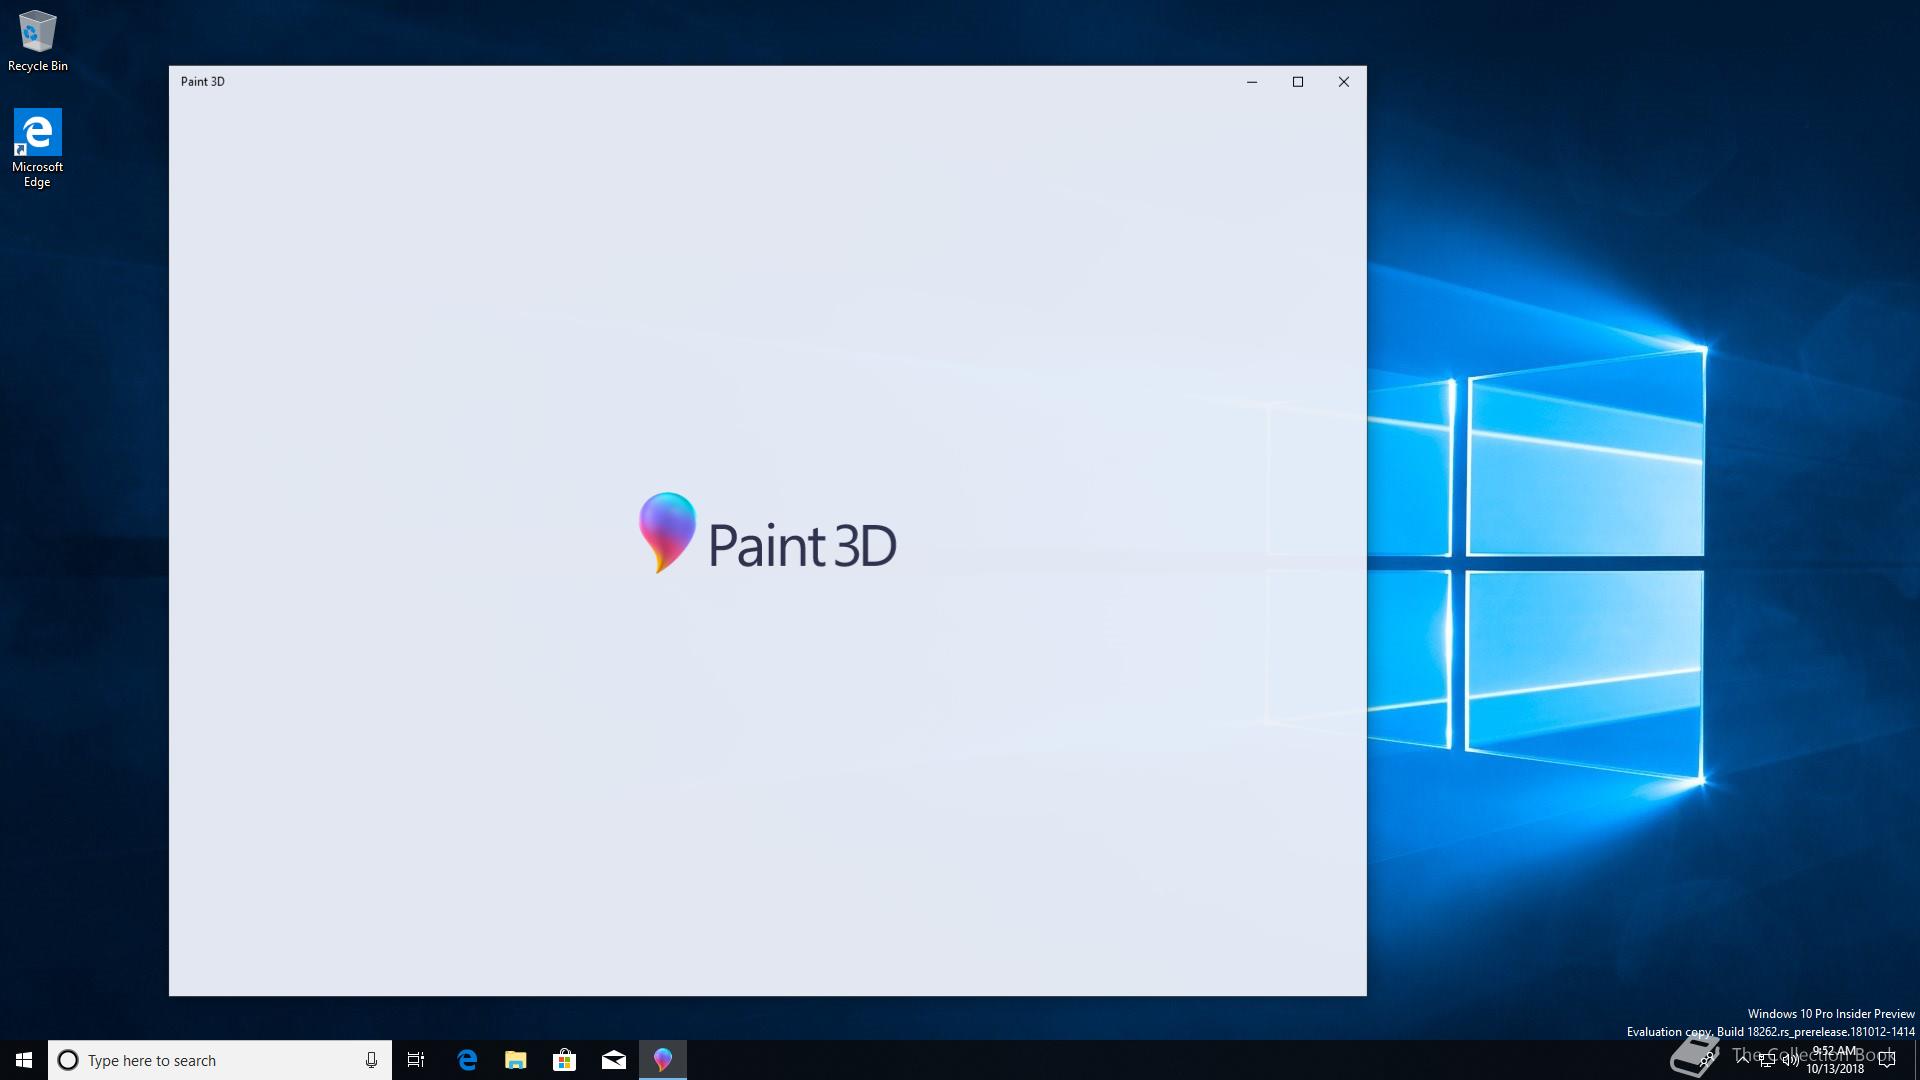Show hidden system tray icons
The width and height of the screenshot is (1920, 1080).
pos(1743,1060)
